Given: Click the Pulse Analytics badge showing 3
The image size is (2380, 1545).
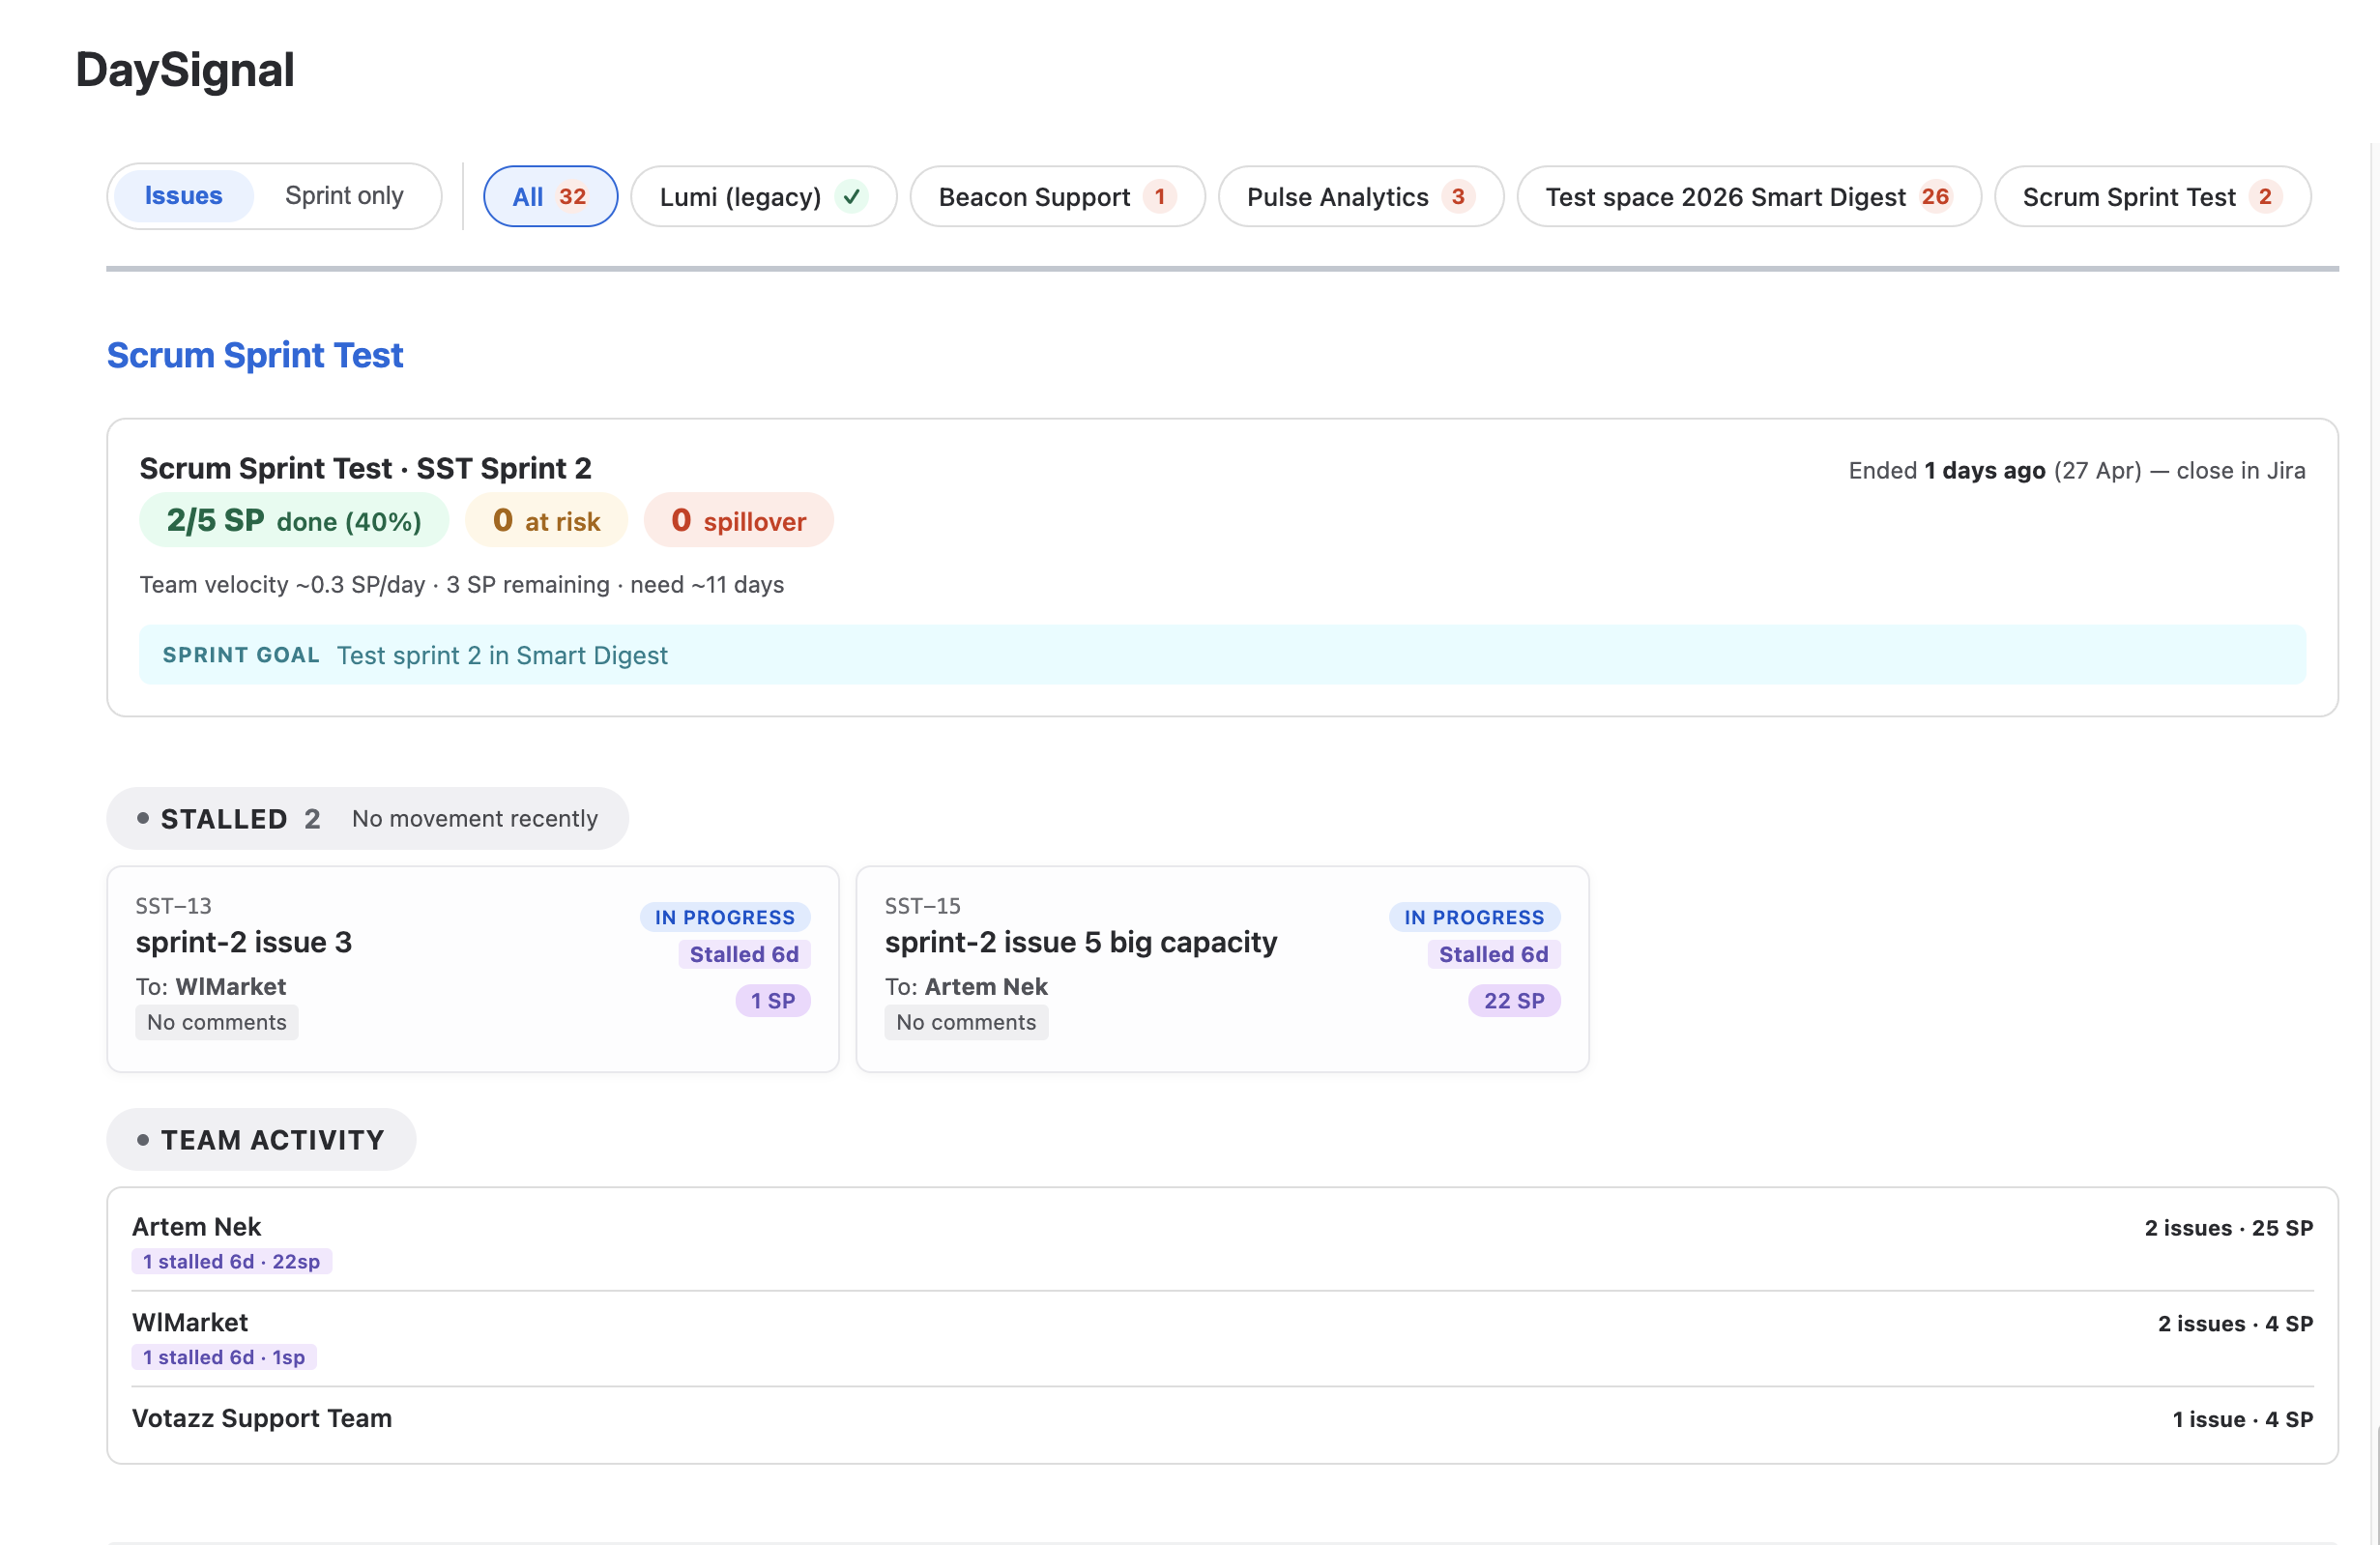Looking at the screenshot, I should pos(1457,197).
